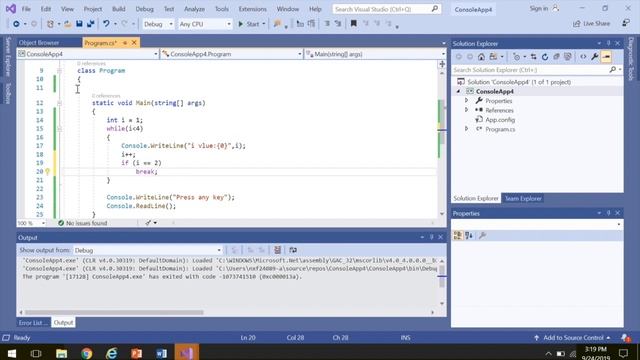Toggle Keep Open pin on the Program.cs tab
This screenshot has height=360, width=640.
(125, 42)
